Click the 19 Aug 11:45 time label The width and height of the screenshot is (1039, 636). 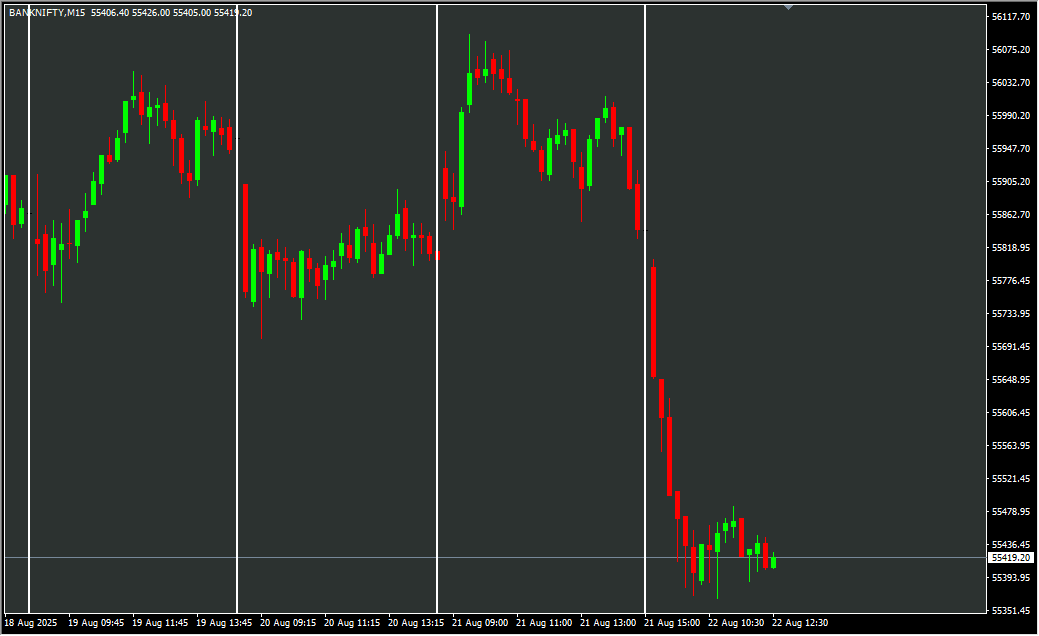pyautogui.click(x=160, y=623)
